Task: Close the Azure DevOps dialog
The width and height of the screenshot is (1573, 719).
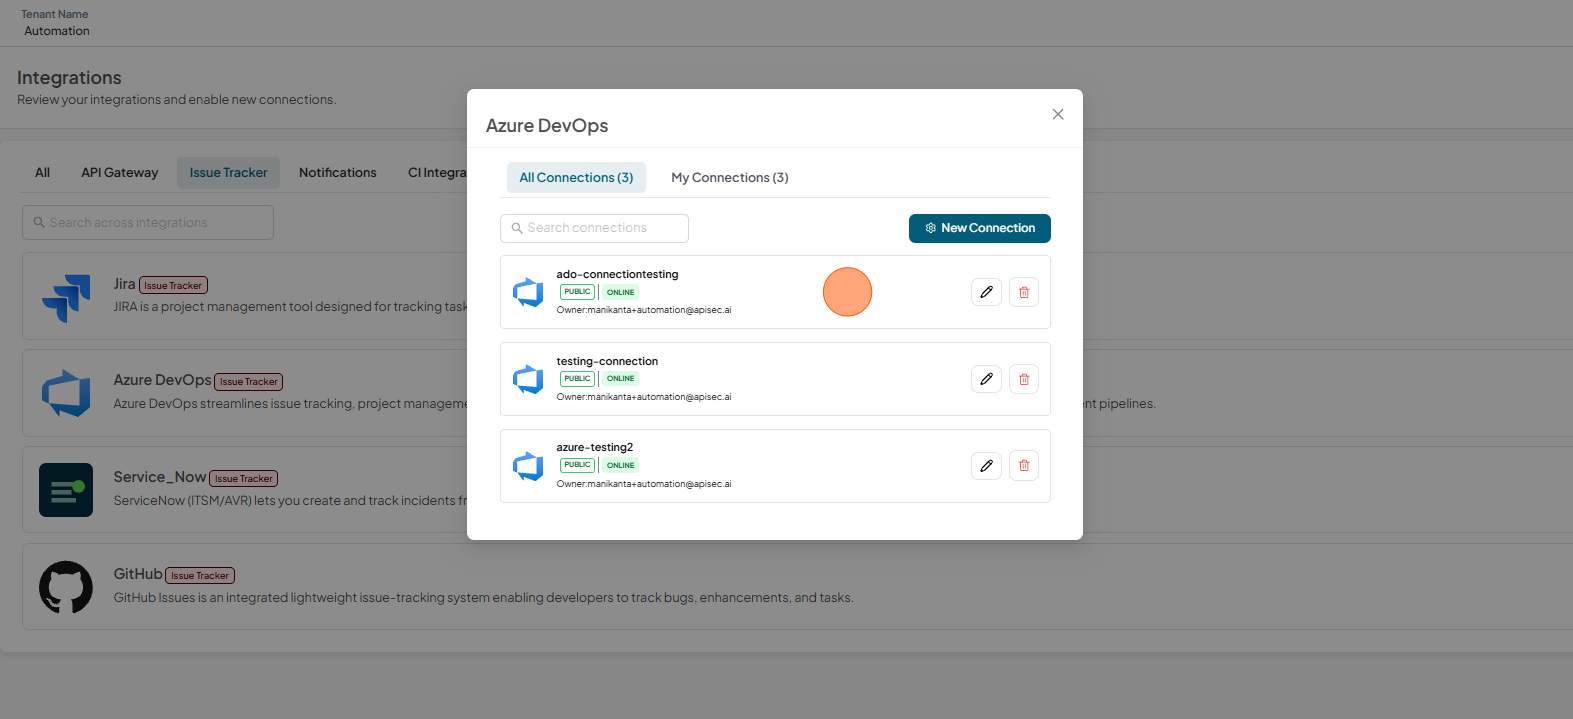Action: point(1058,114)
